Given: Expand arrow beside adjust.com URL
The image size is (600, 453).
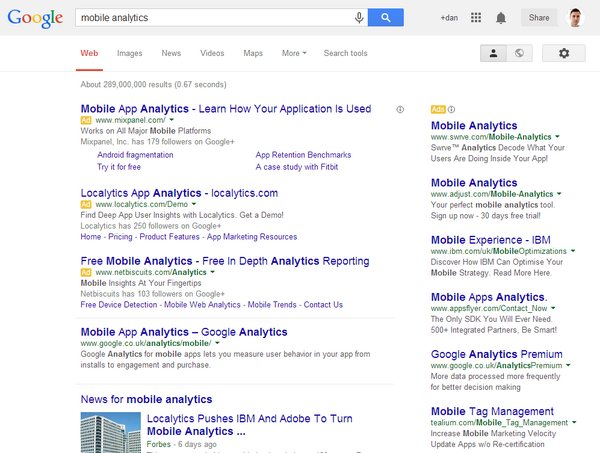Looking at the screenshot, I should tap(559, 194).
